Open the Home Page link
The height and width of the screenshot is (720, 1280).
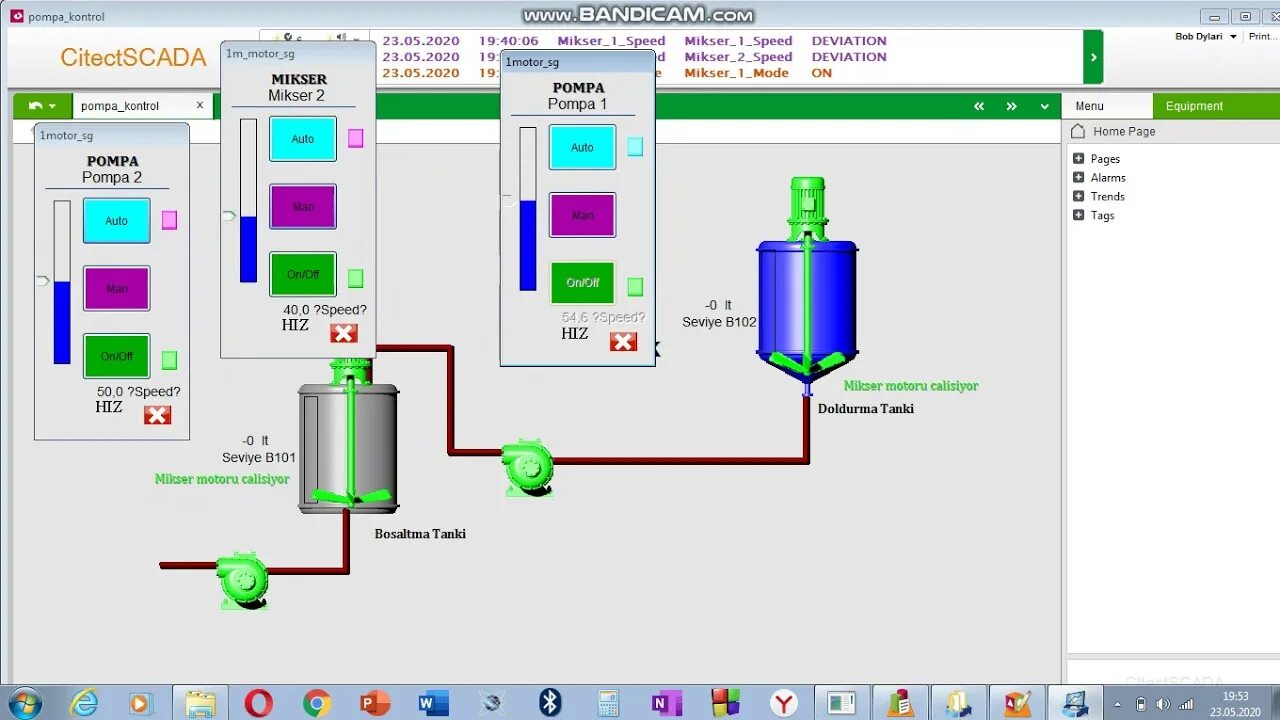1124,131
